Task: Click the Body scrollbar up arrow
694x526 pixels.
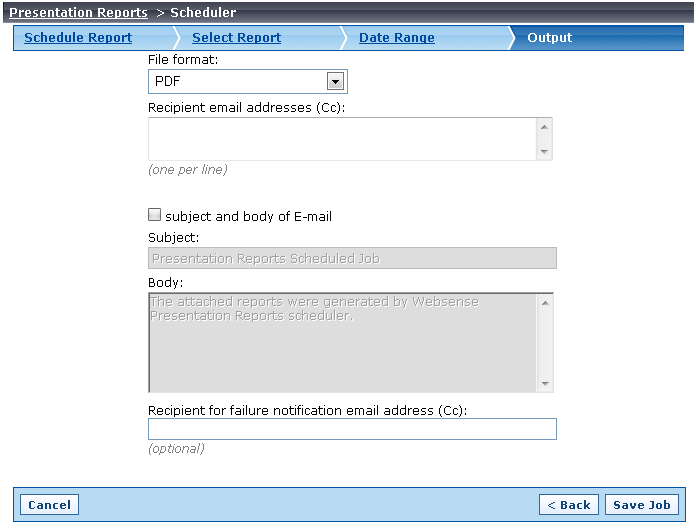Action: coord(545,303)
